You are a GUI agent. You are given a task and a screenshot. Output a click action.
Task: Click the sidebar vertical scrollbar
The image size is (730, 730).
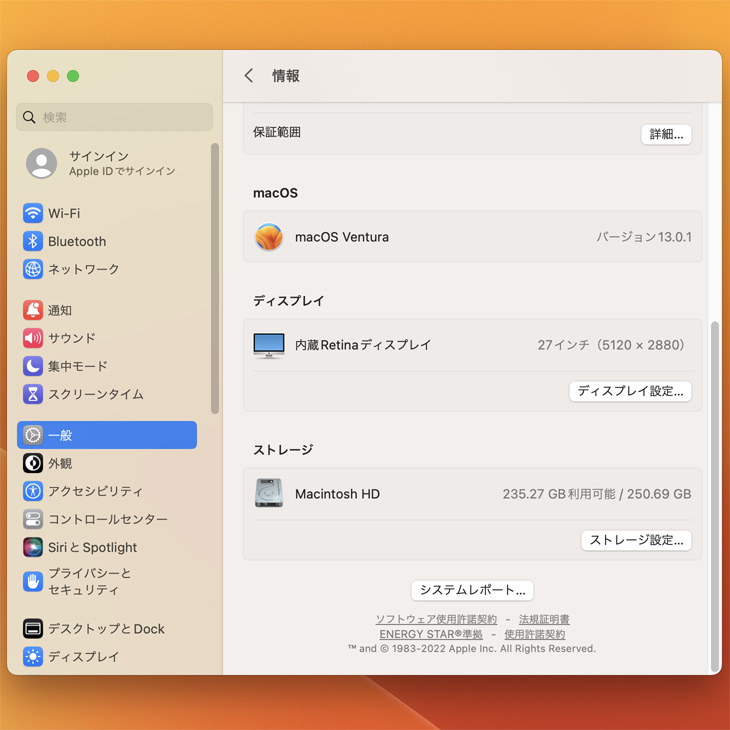(x=215, y=278)
